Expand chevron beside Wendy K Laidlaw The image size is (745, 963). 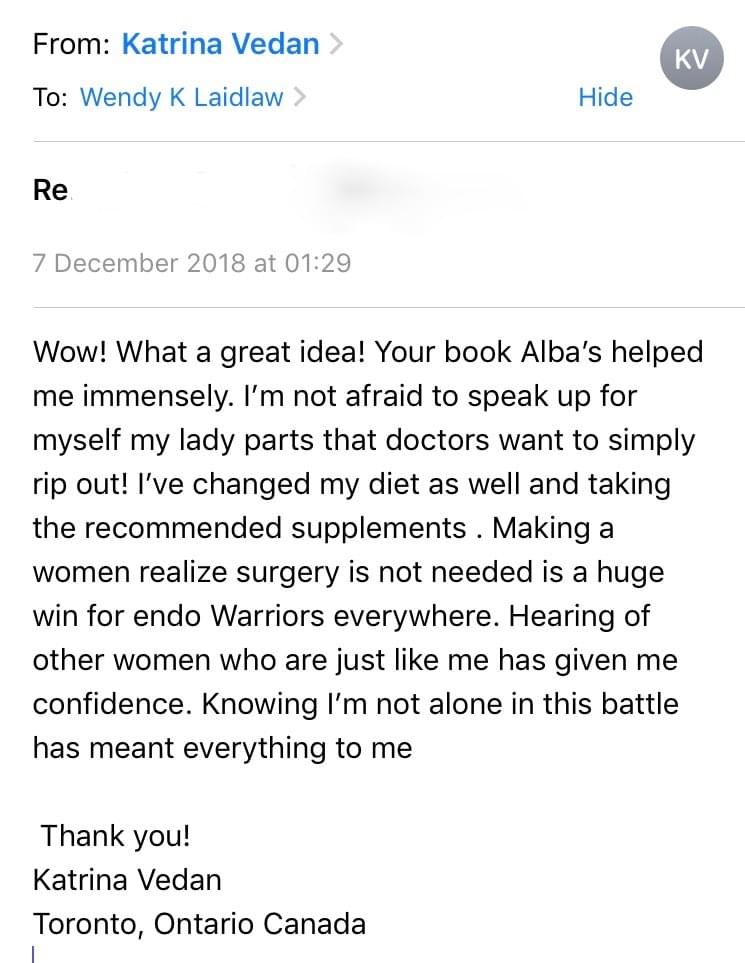coord(298,97)
